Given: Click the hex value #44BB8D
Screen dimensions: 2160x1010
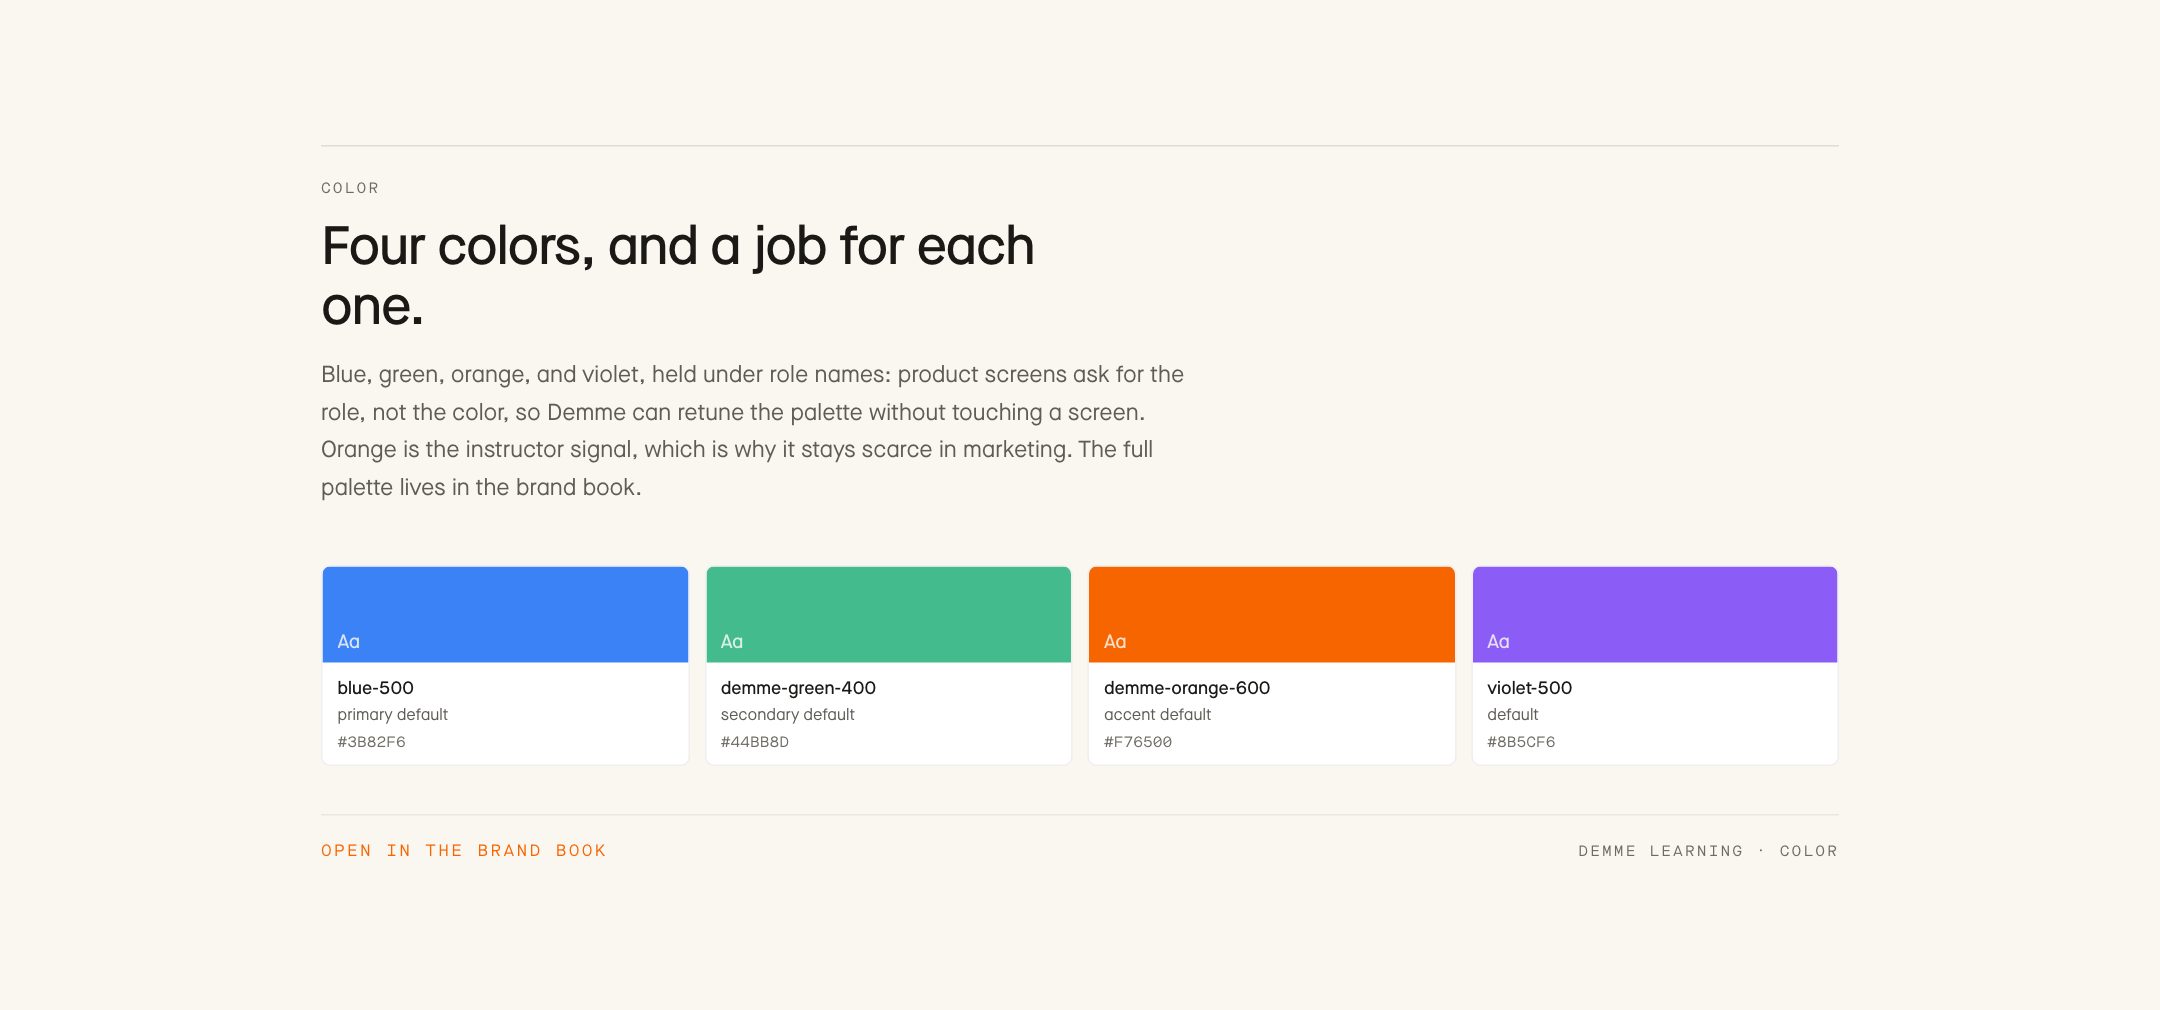Looking at the screenshot, I should (x=755, y=742).
